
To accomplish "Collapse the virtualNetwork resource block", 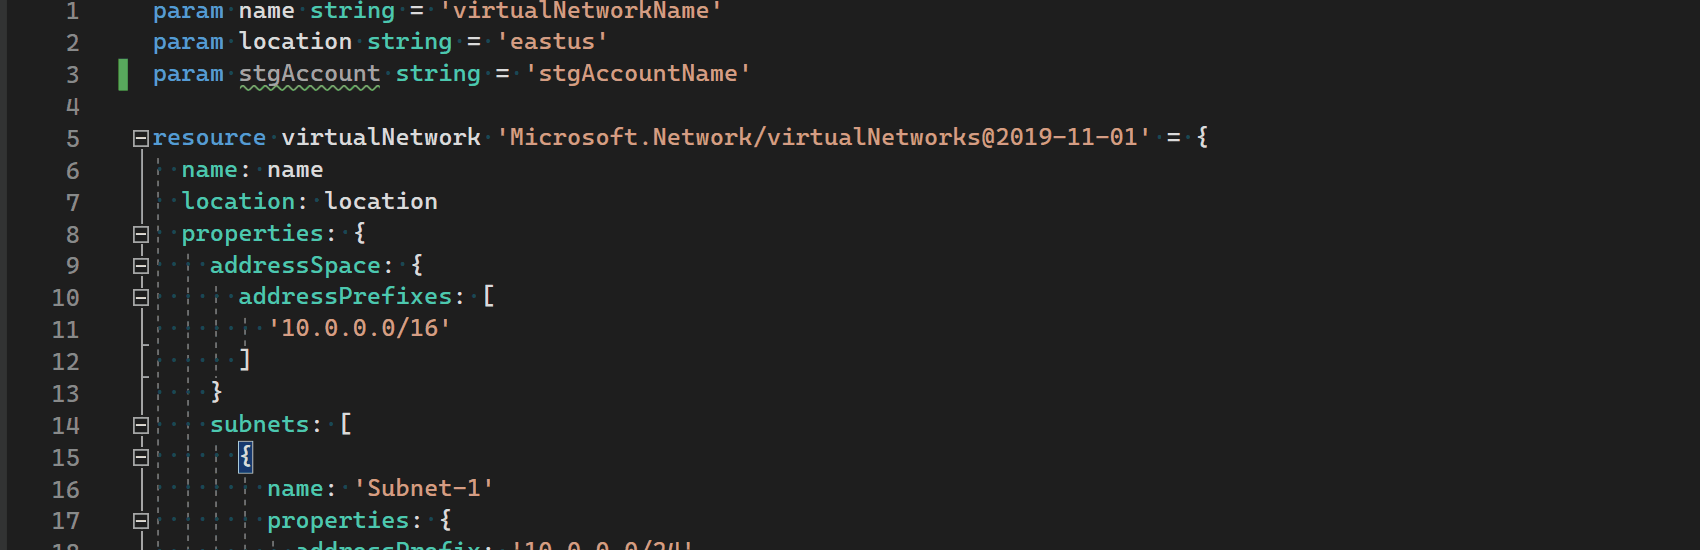I will tap(141, 138).
